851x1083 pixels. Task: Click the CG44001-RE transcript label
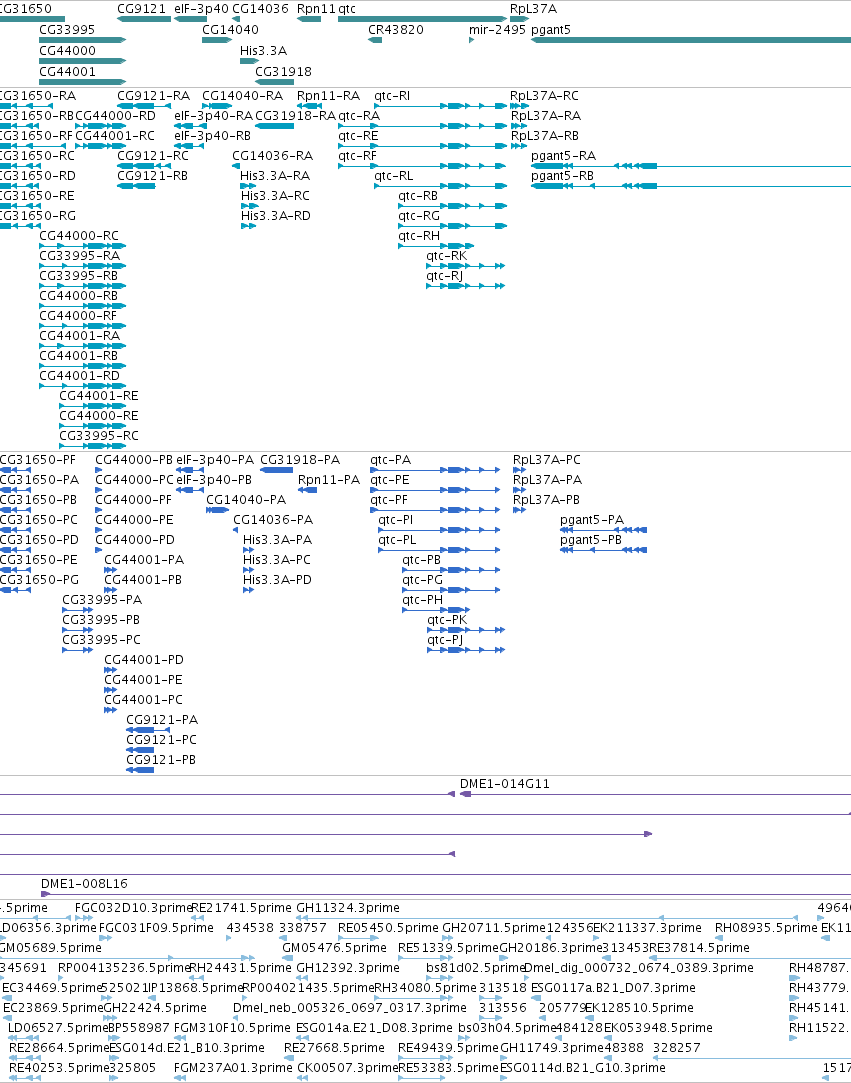tap(99, 396)
